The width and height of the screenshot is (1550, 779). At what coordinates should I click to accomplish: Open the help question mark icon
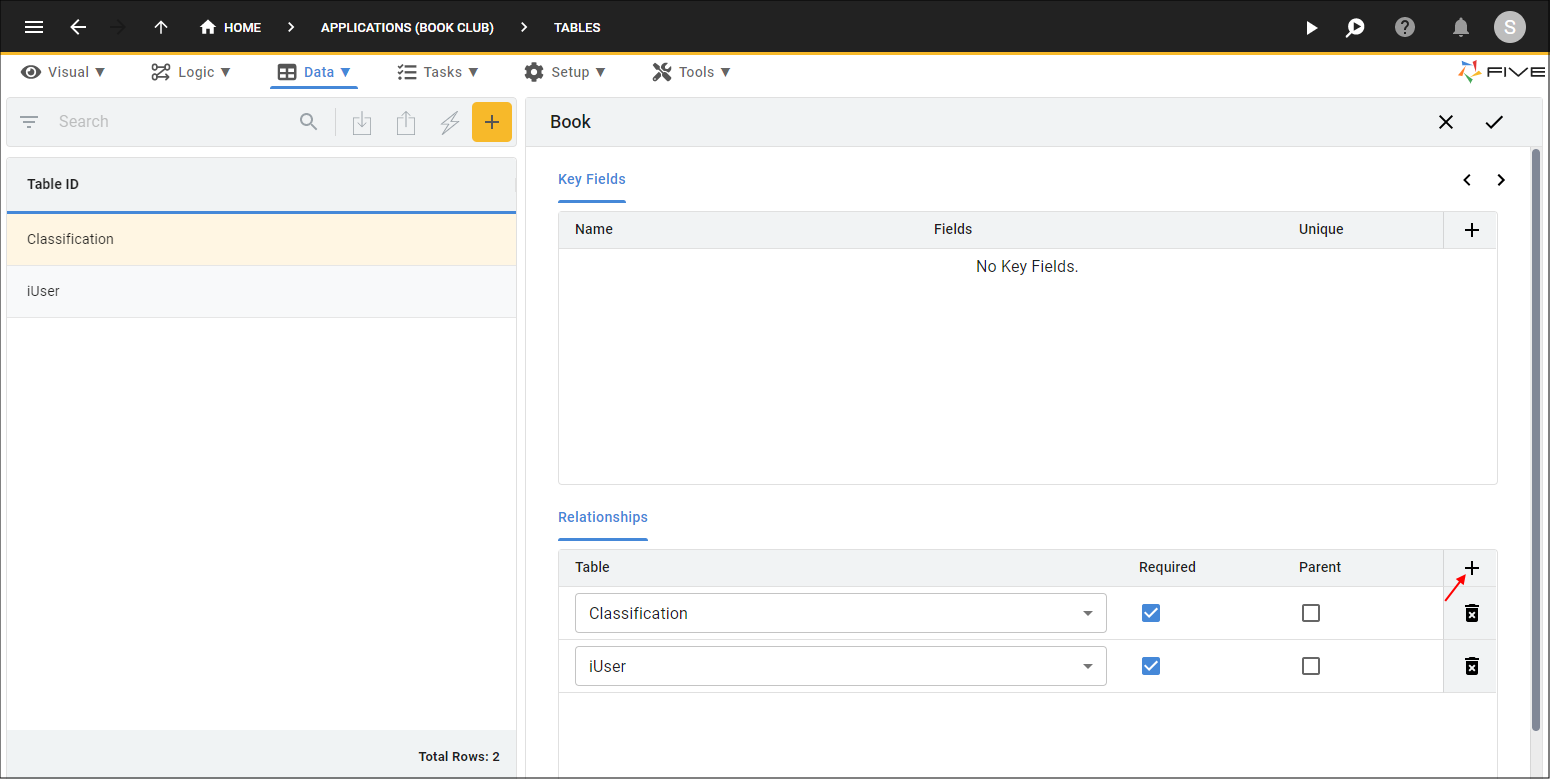point(1405,27)
